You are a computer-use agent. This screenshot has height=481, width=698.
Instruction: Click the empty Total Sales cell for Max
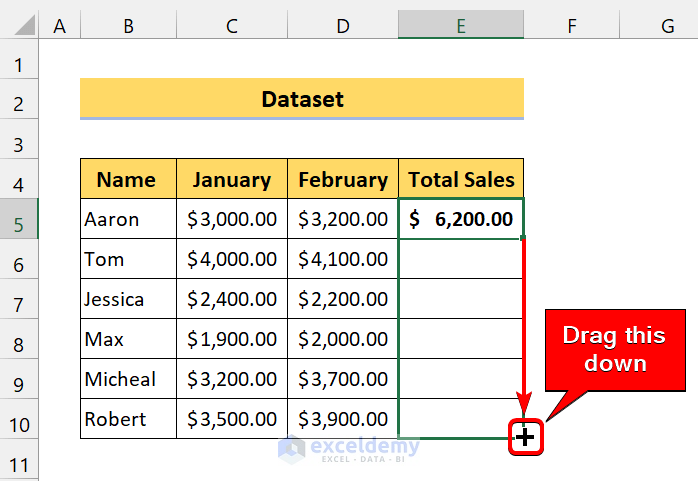click(460, 339)
